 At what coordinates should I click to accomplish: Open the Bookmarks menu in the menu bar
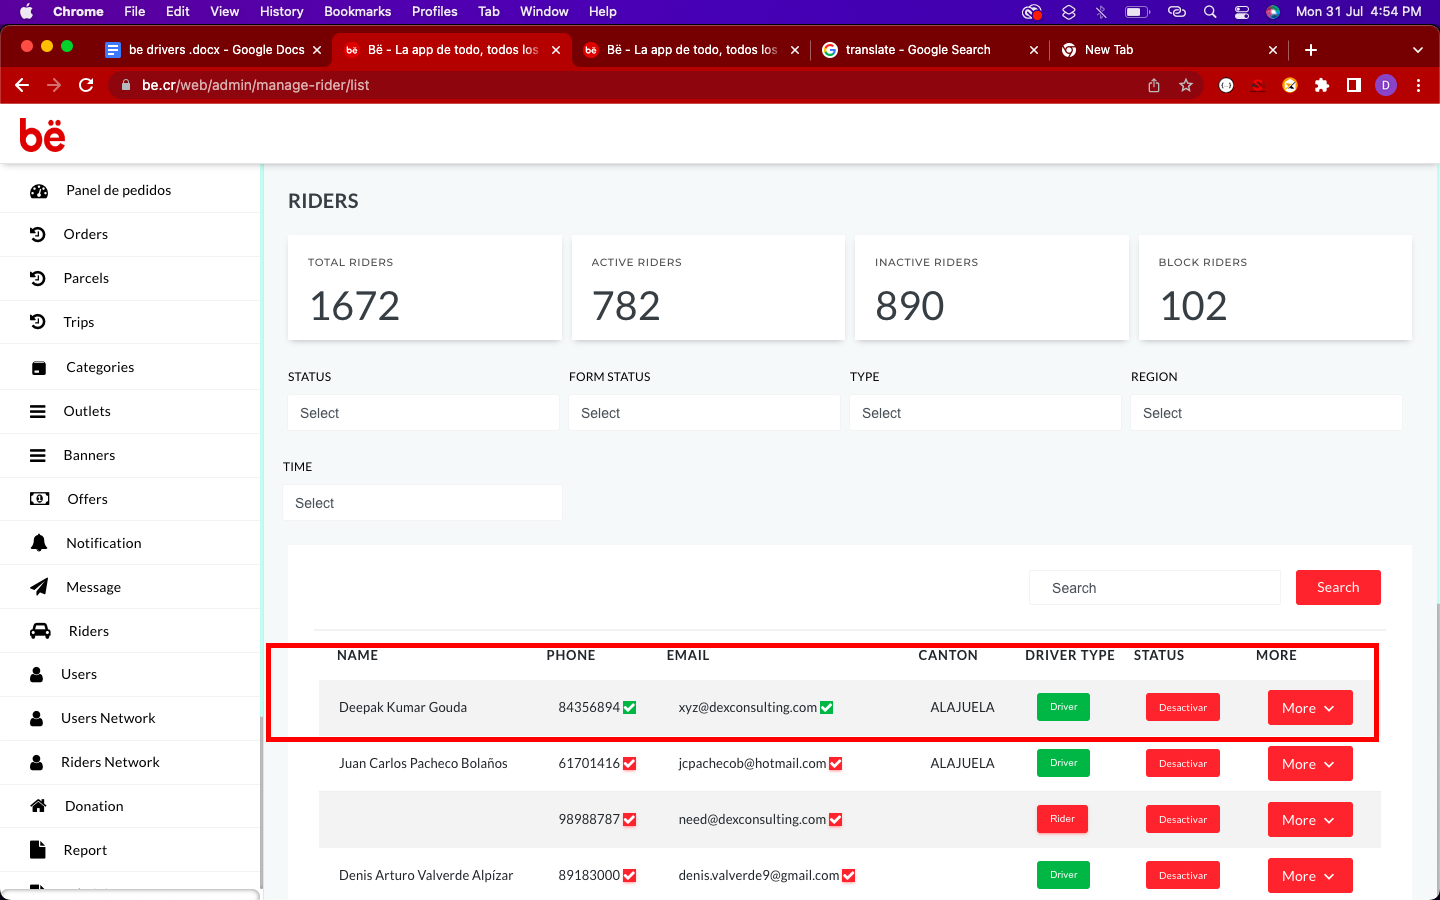pyautogui.click(x=357, y=11)
